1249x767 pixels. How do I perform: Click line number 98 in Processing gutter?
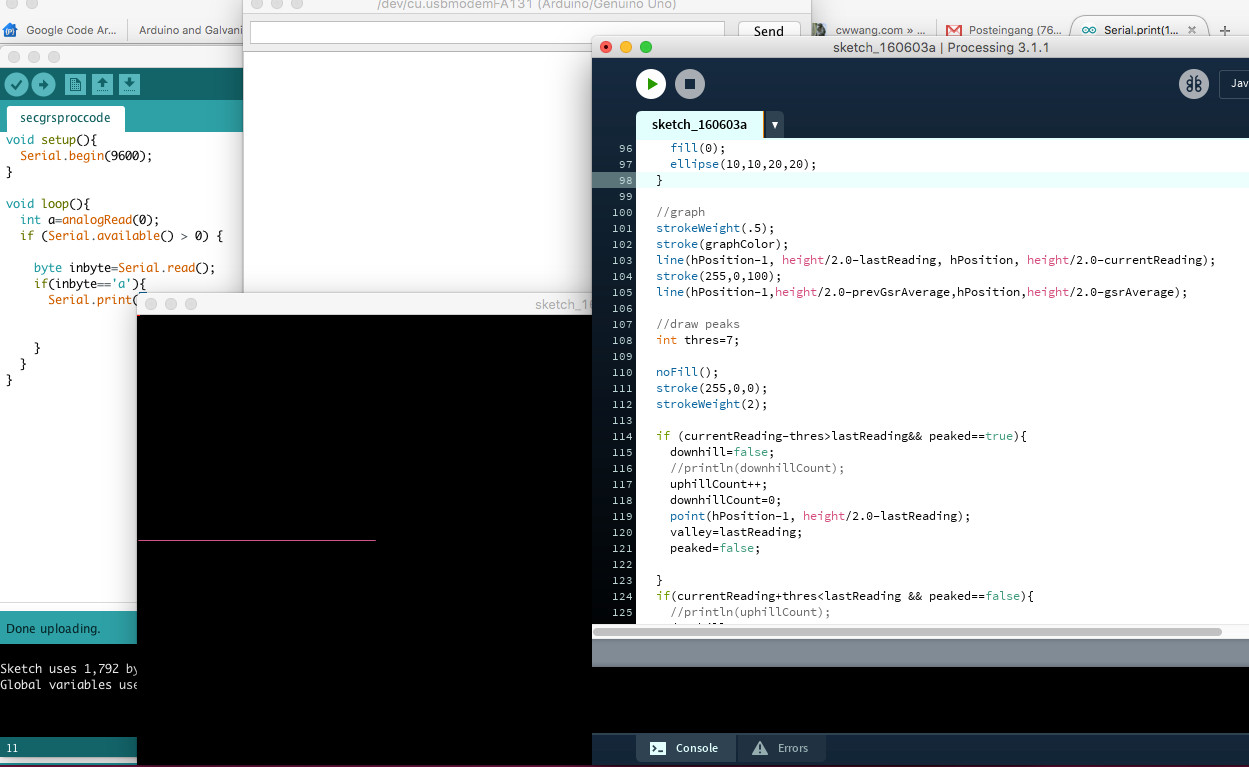(x=625, y=180)
